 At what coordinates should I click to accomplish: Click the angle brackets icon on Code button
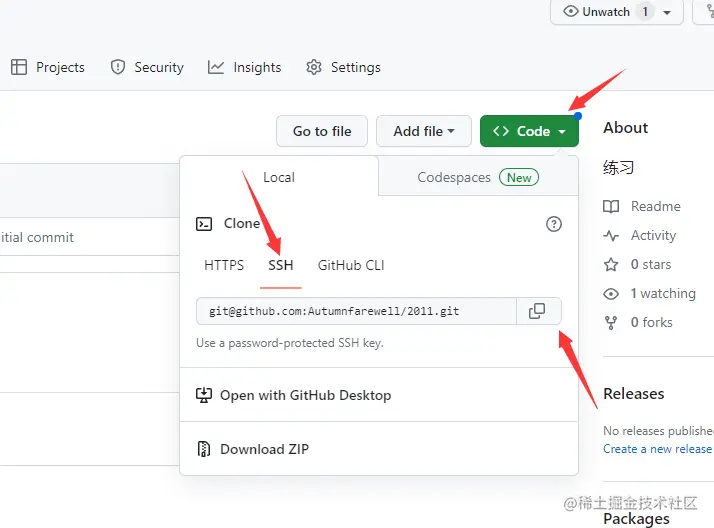(501, 131)
